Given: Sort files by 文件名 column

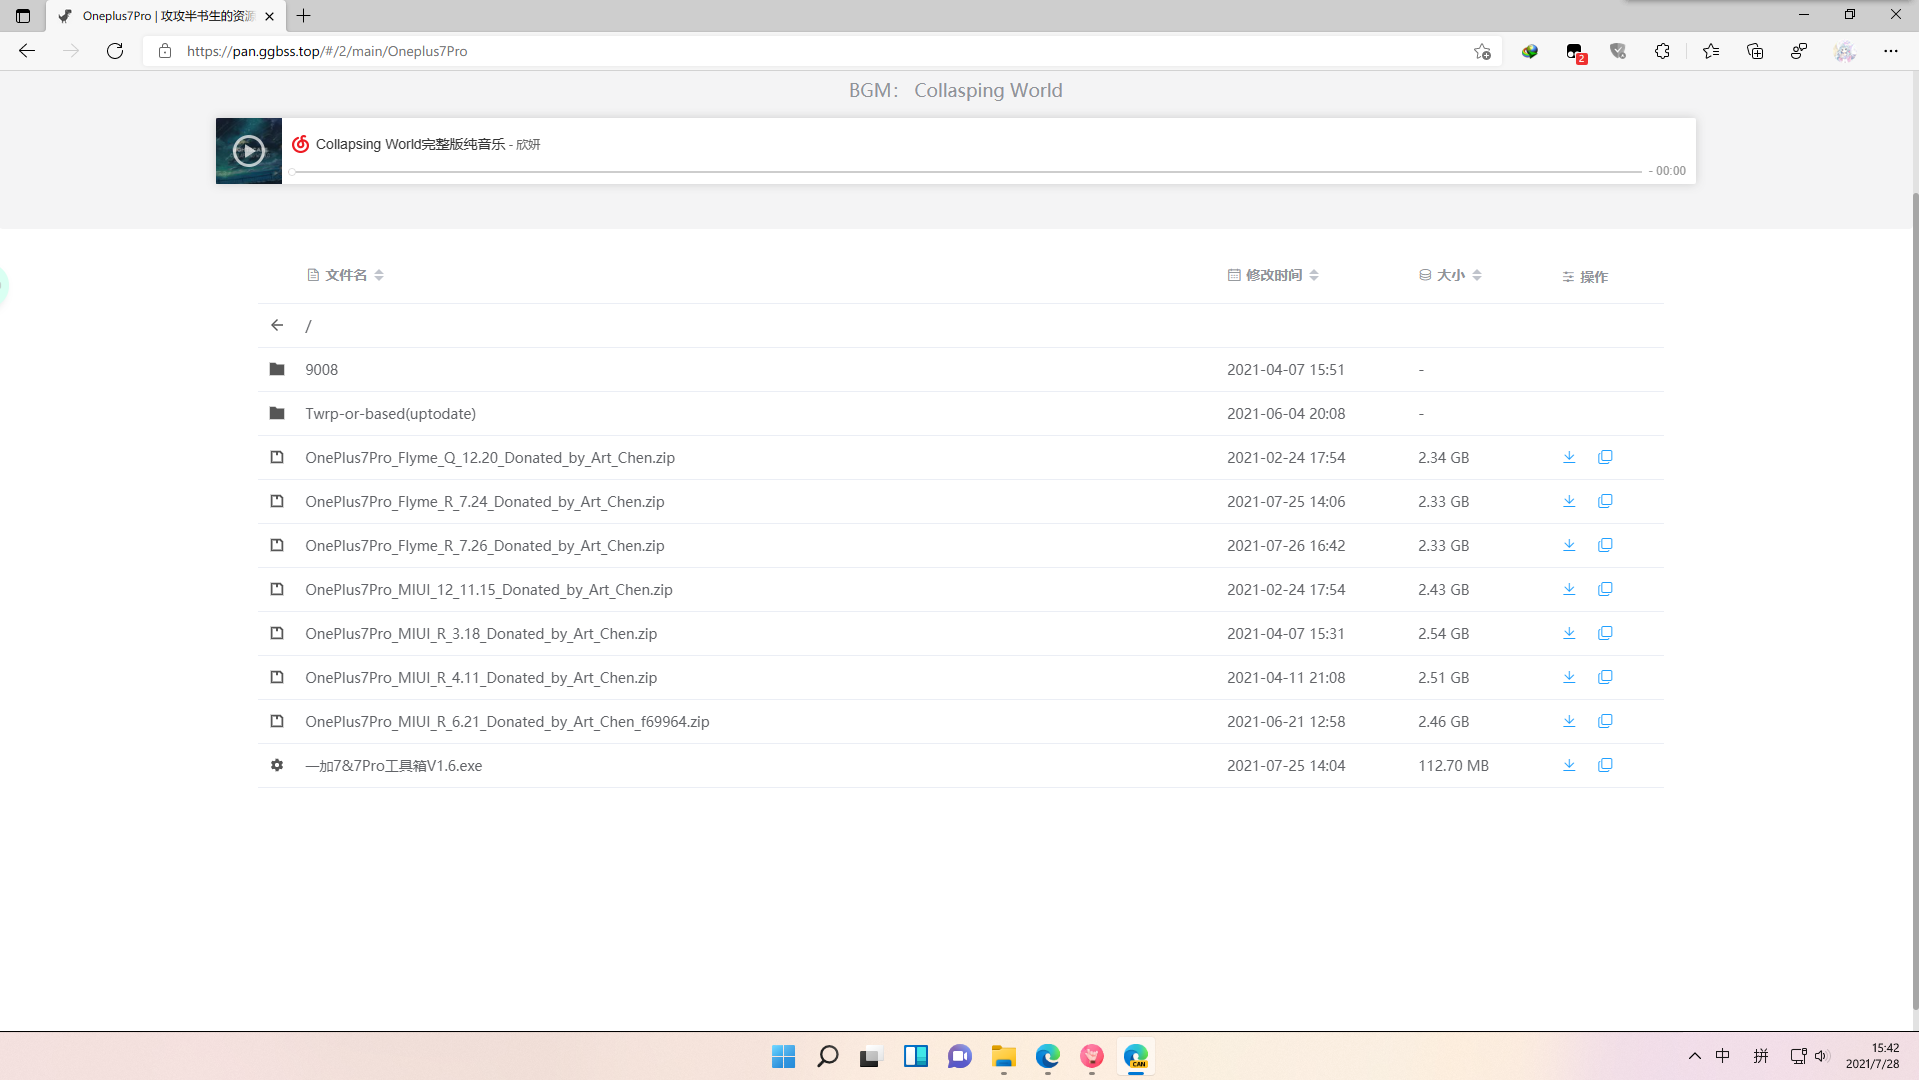Looking at the screenshot, I should pyautogui.click(x=346, y=275).
